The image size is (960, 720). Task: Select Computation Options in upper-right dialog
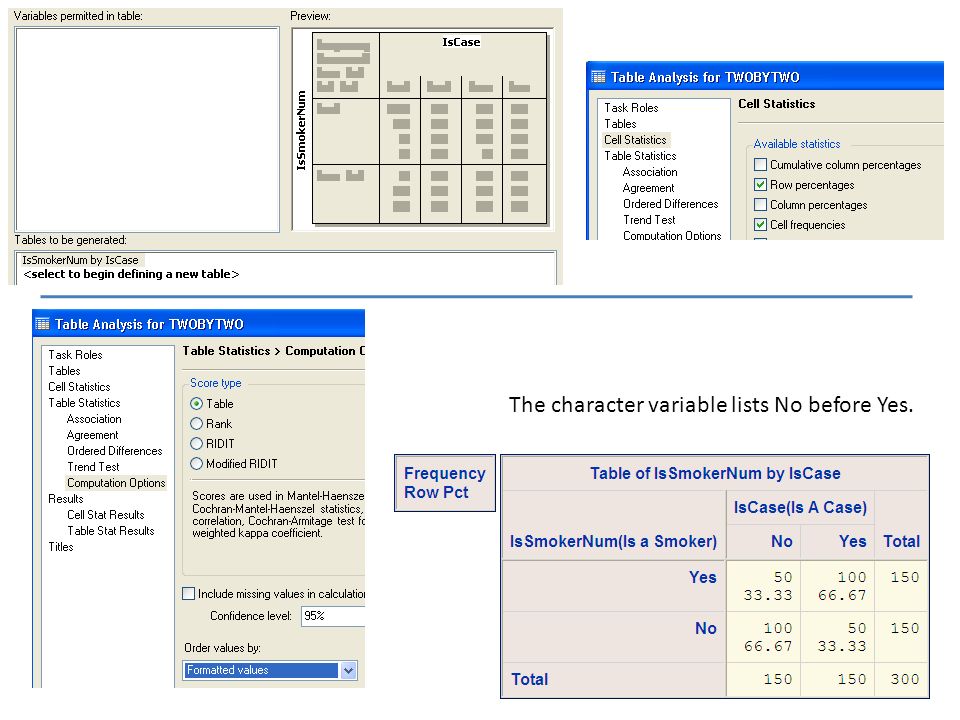tap(672, 235)
